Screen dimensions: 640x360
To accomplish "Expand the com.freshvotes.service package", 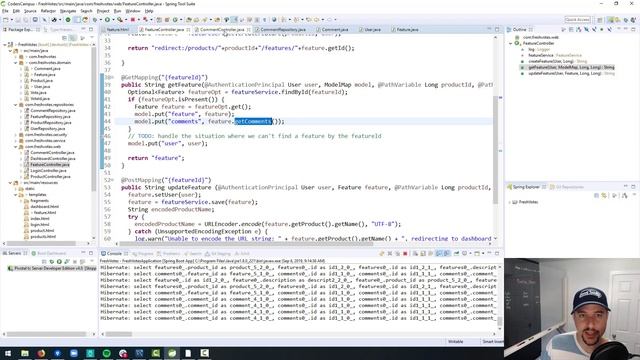I will click(16, 140).
